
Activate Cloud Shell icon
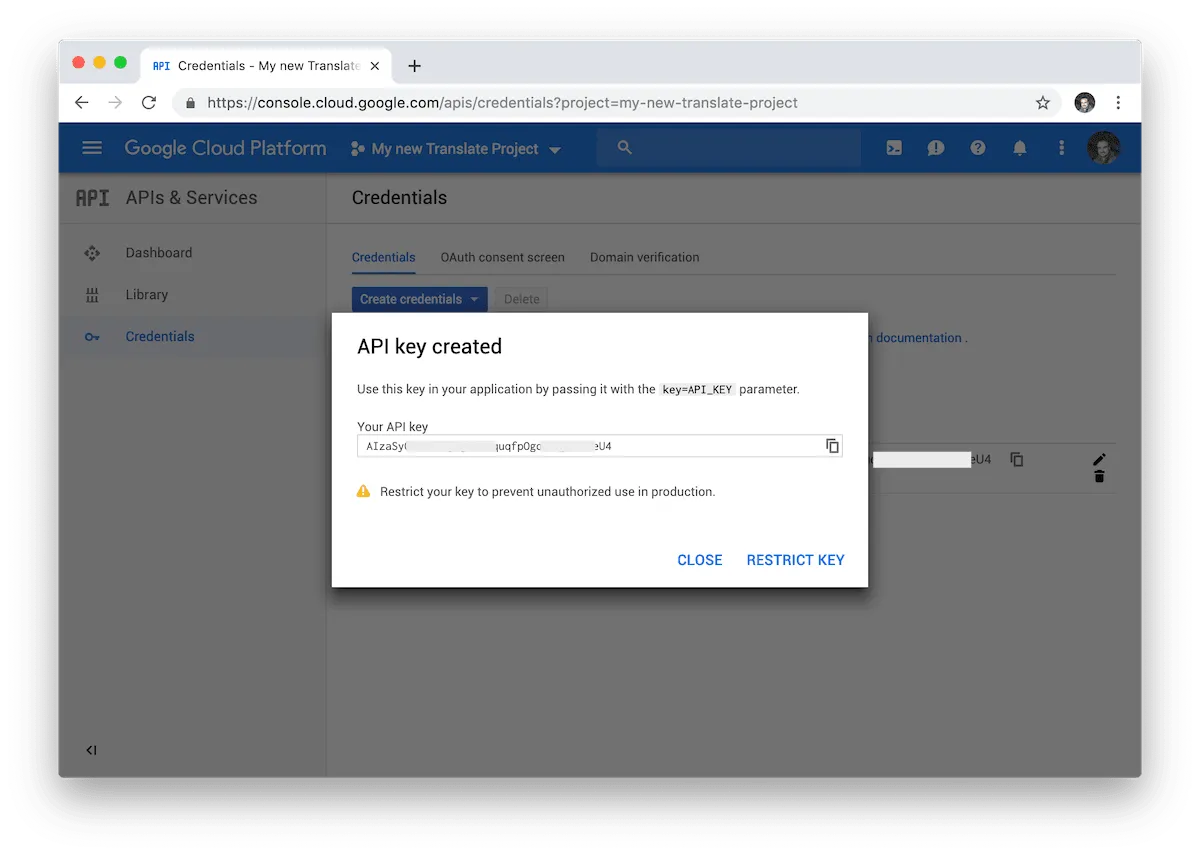[x=894, y=148]
